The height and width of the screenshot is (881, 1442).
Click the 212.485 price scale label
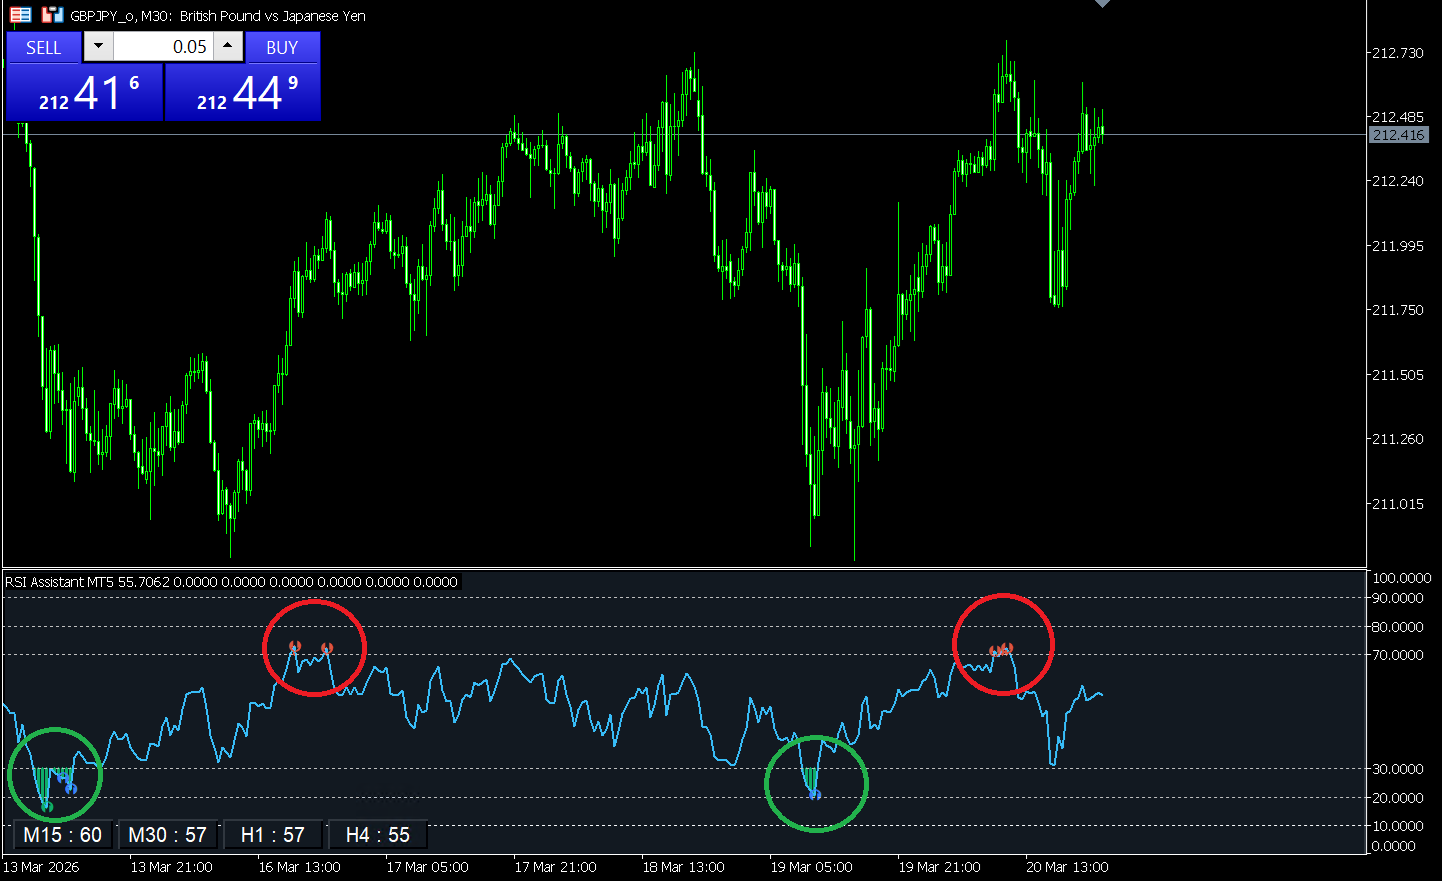pyautogui.click(x=1397, y=117)
